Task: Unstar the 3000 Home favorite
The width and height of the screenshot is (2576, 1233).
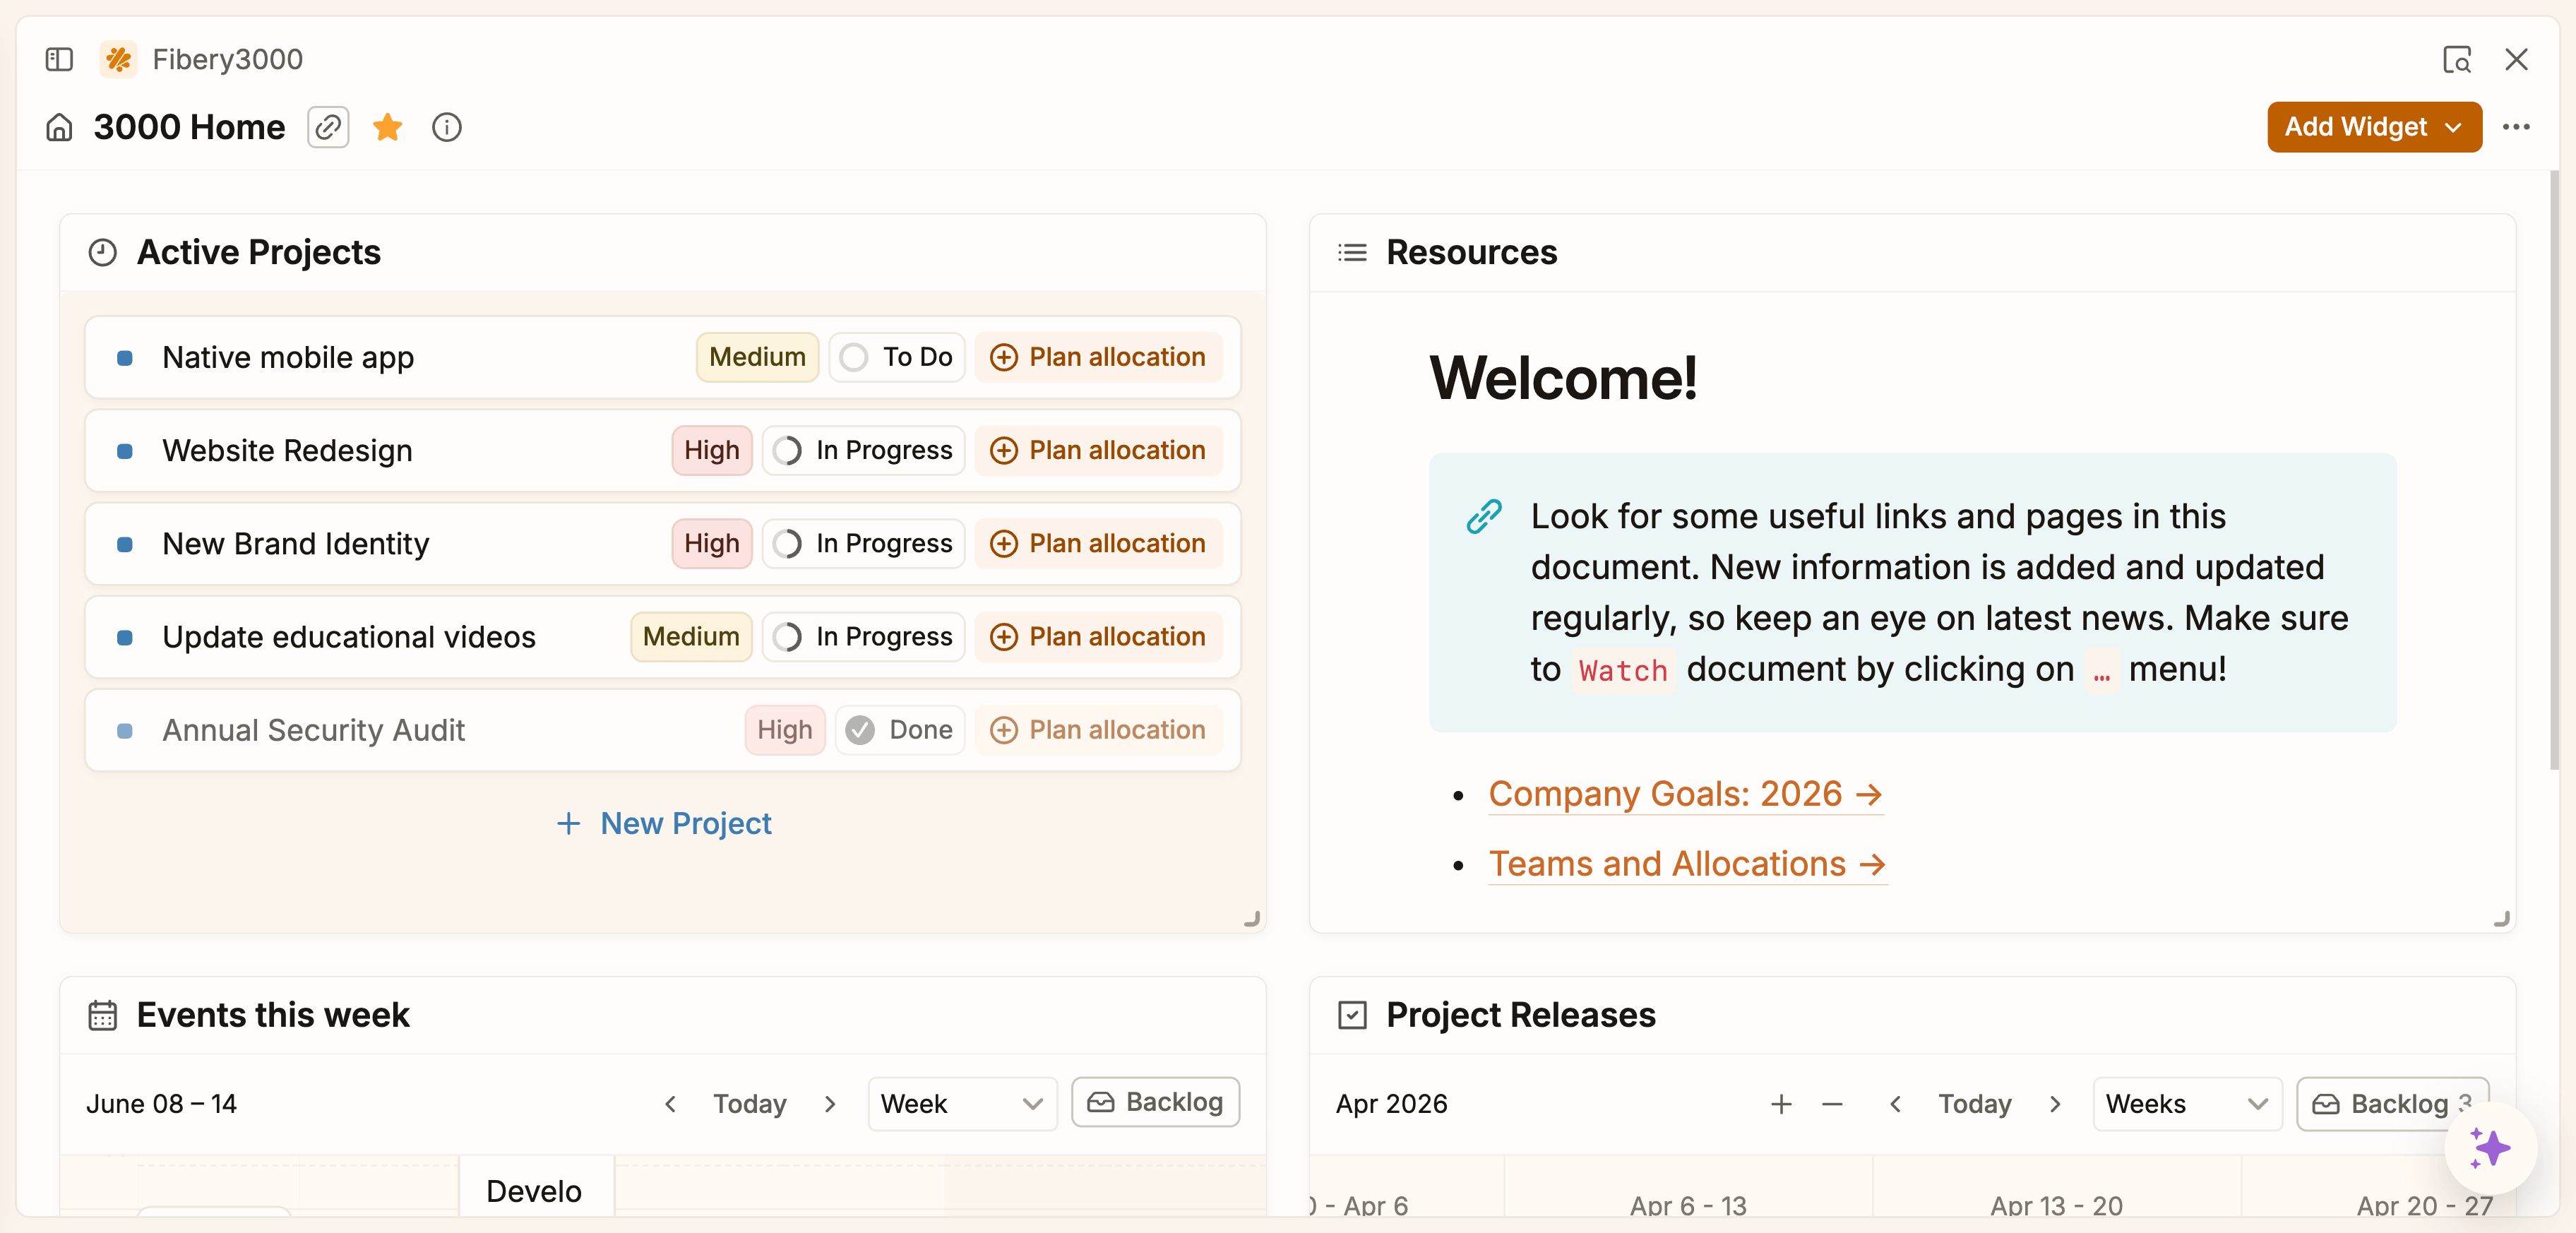Action: click(387, 127)
